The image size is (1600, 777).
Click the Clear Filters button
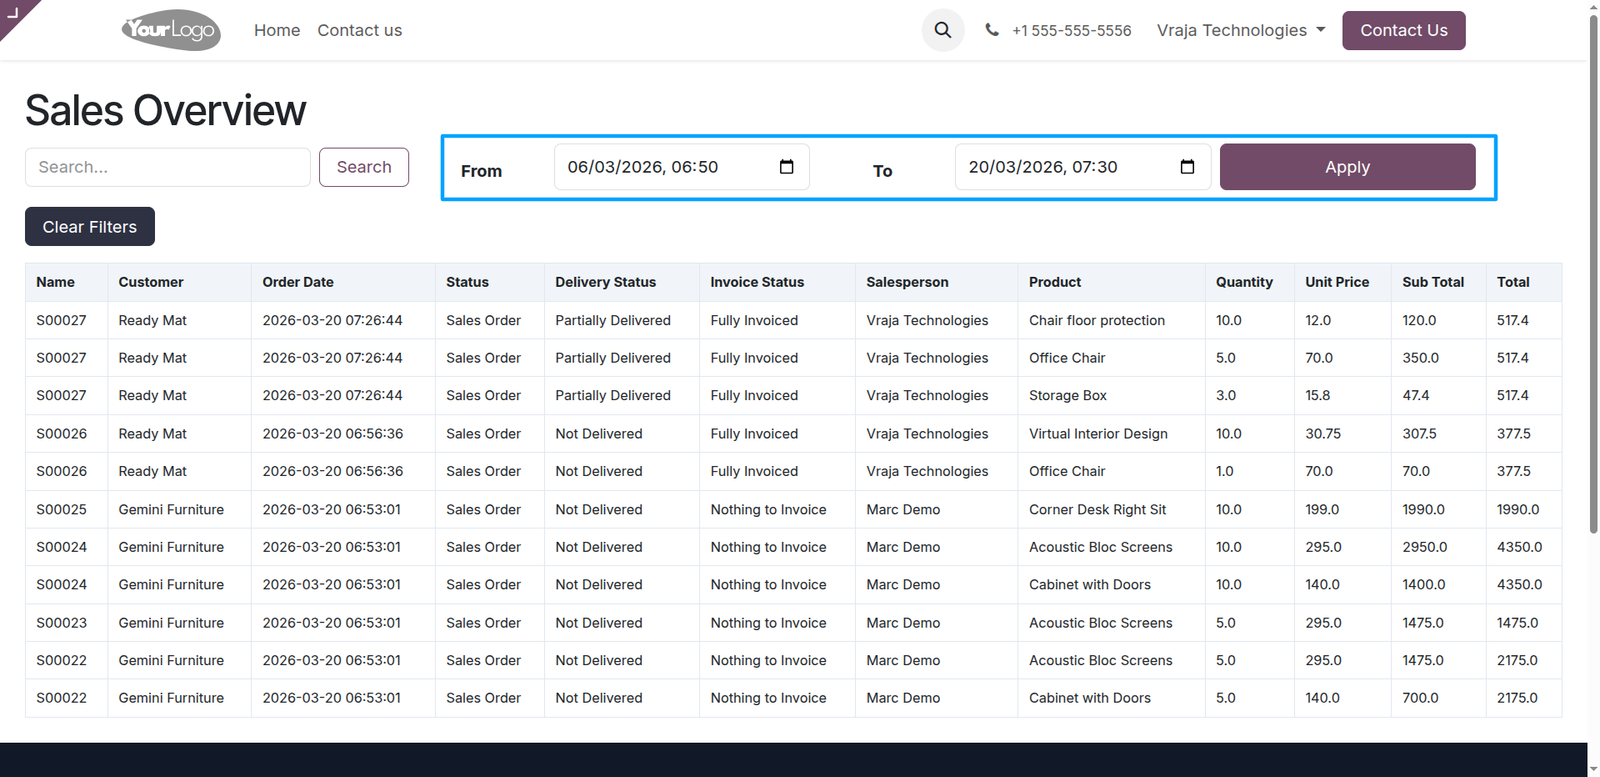pos(90,227)
